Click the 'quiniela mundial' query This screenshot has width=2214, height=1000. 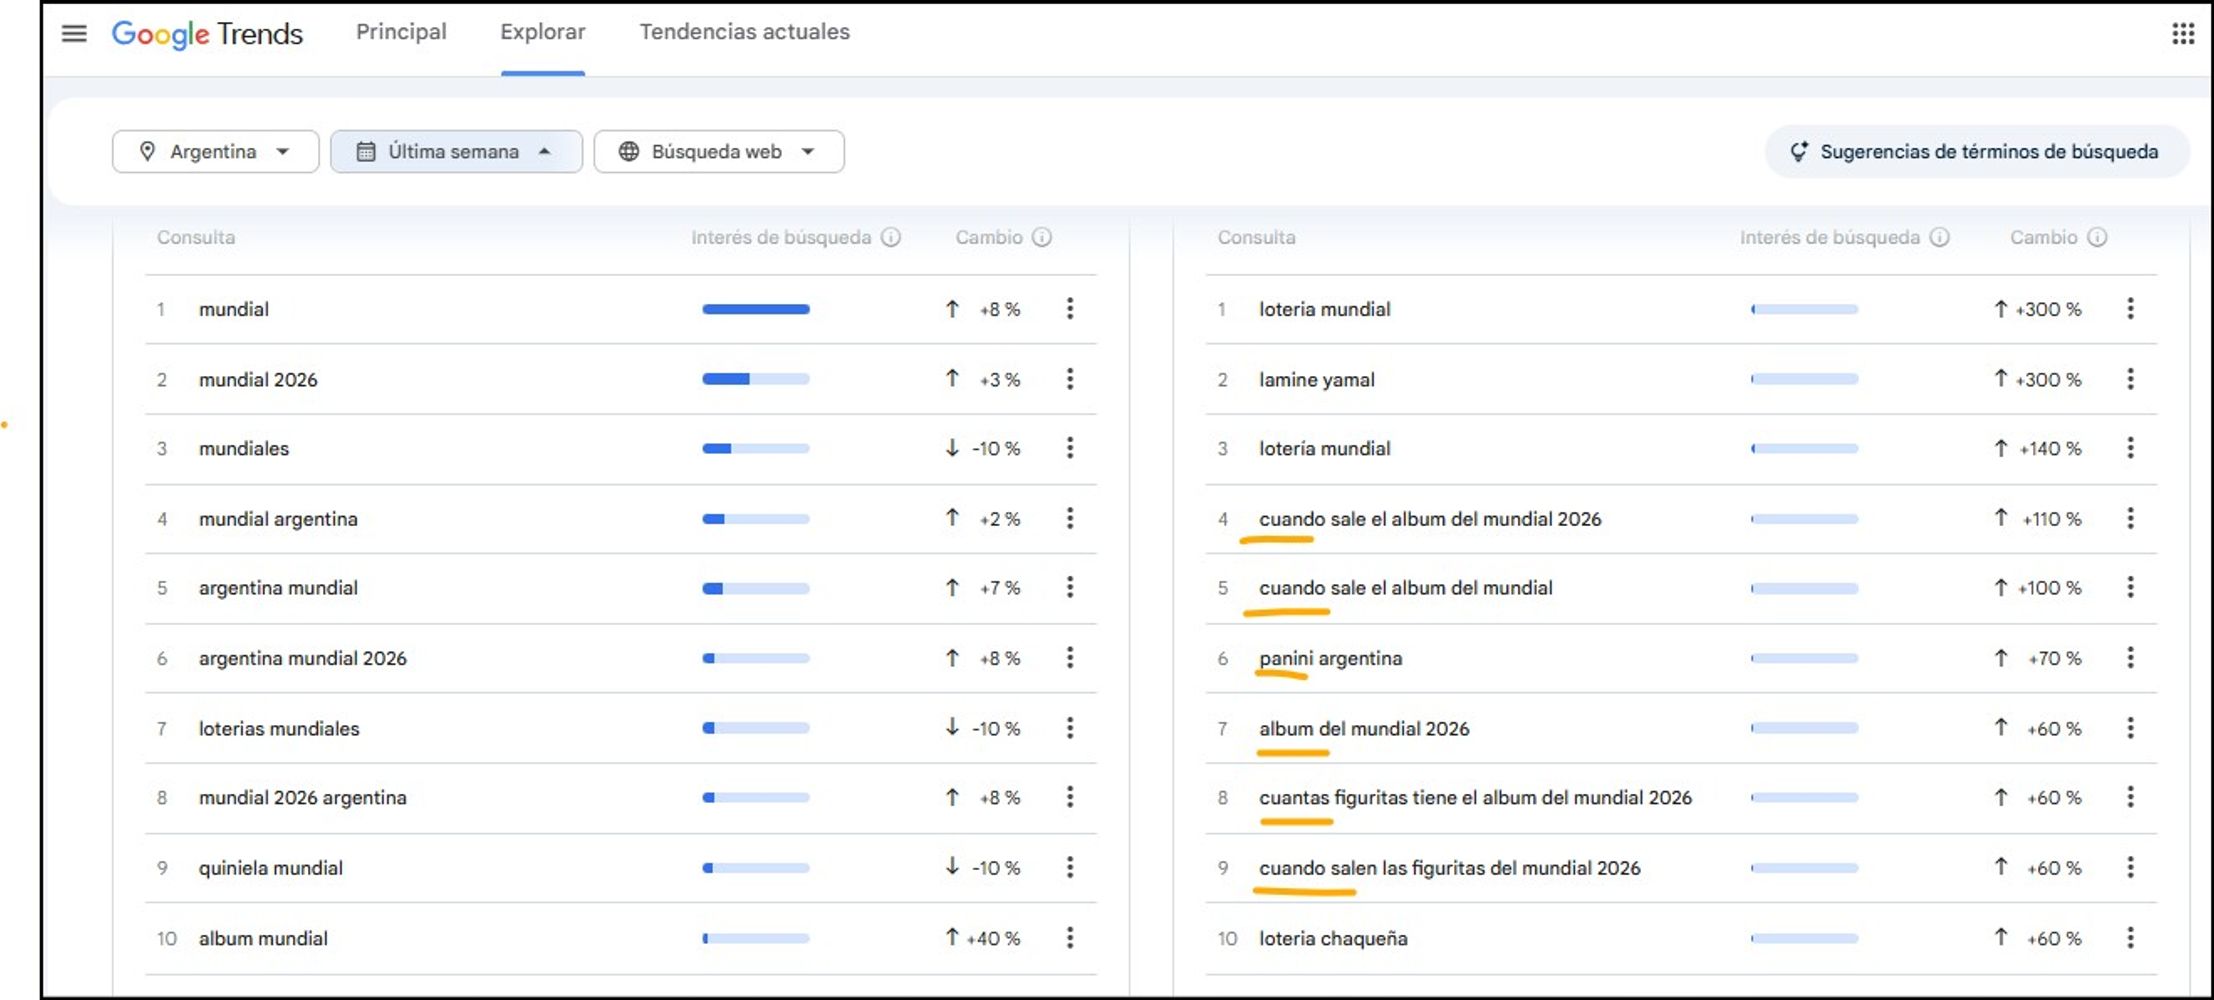271,868
